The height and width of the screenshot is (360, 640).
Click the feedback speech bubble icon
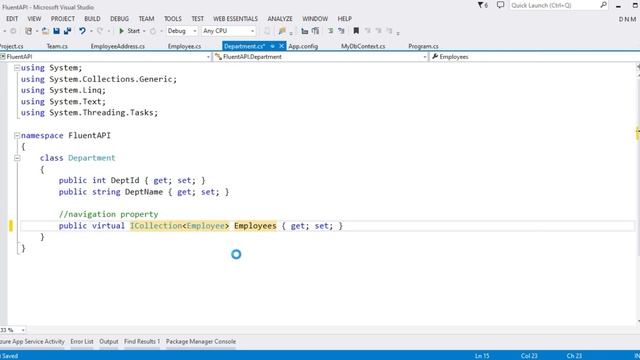coord(500,5)
